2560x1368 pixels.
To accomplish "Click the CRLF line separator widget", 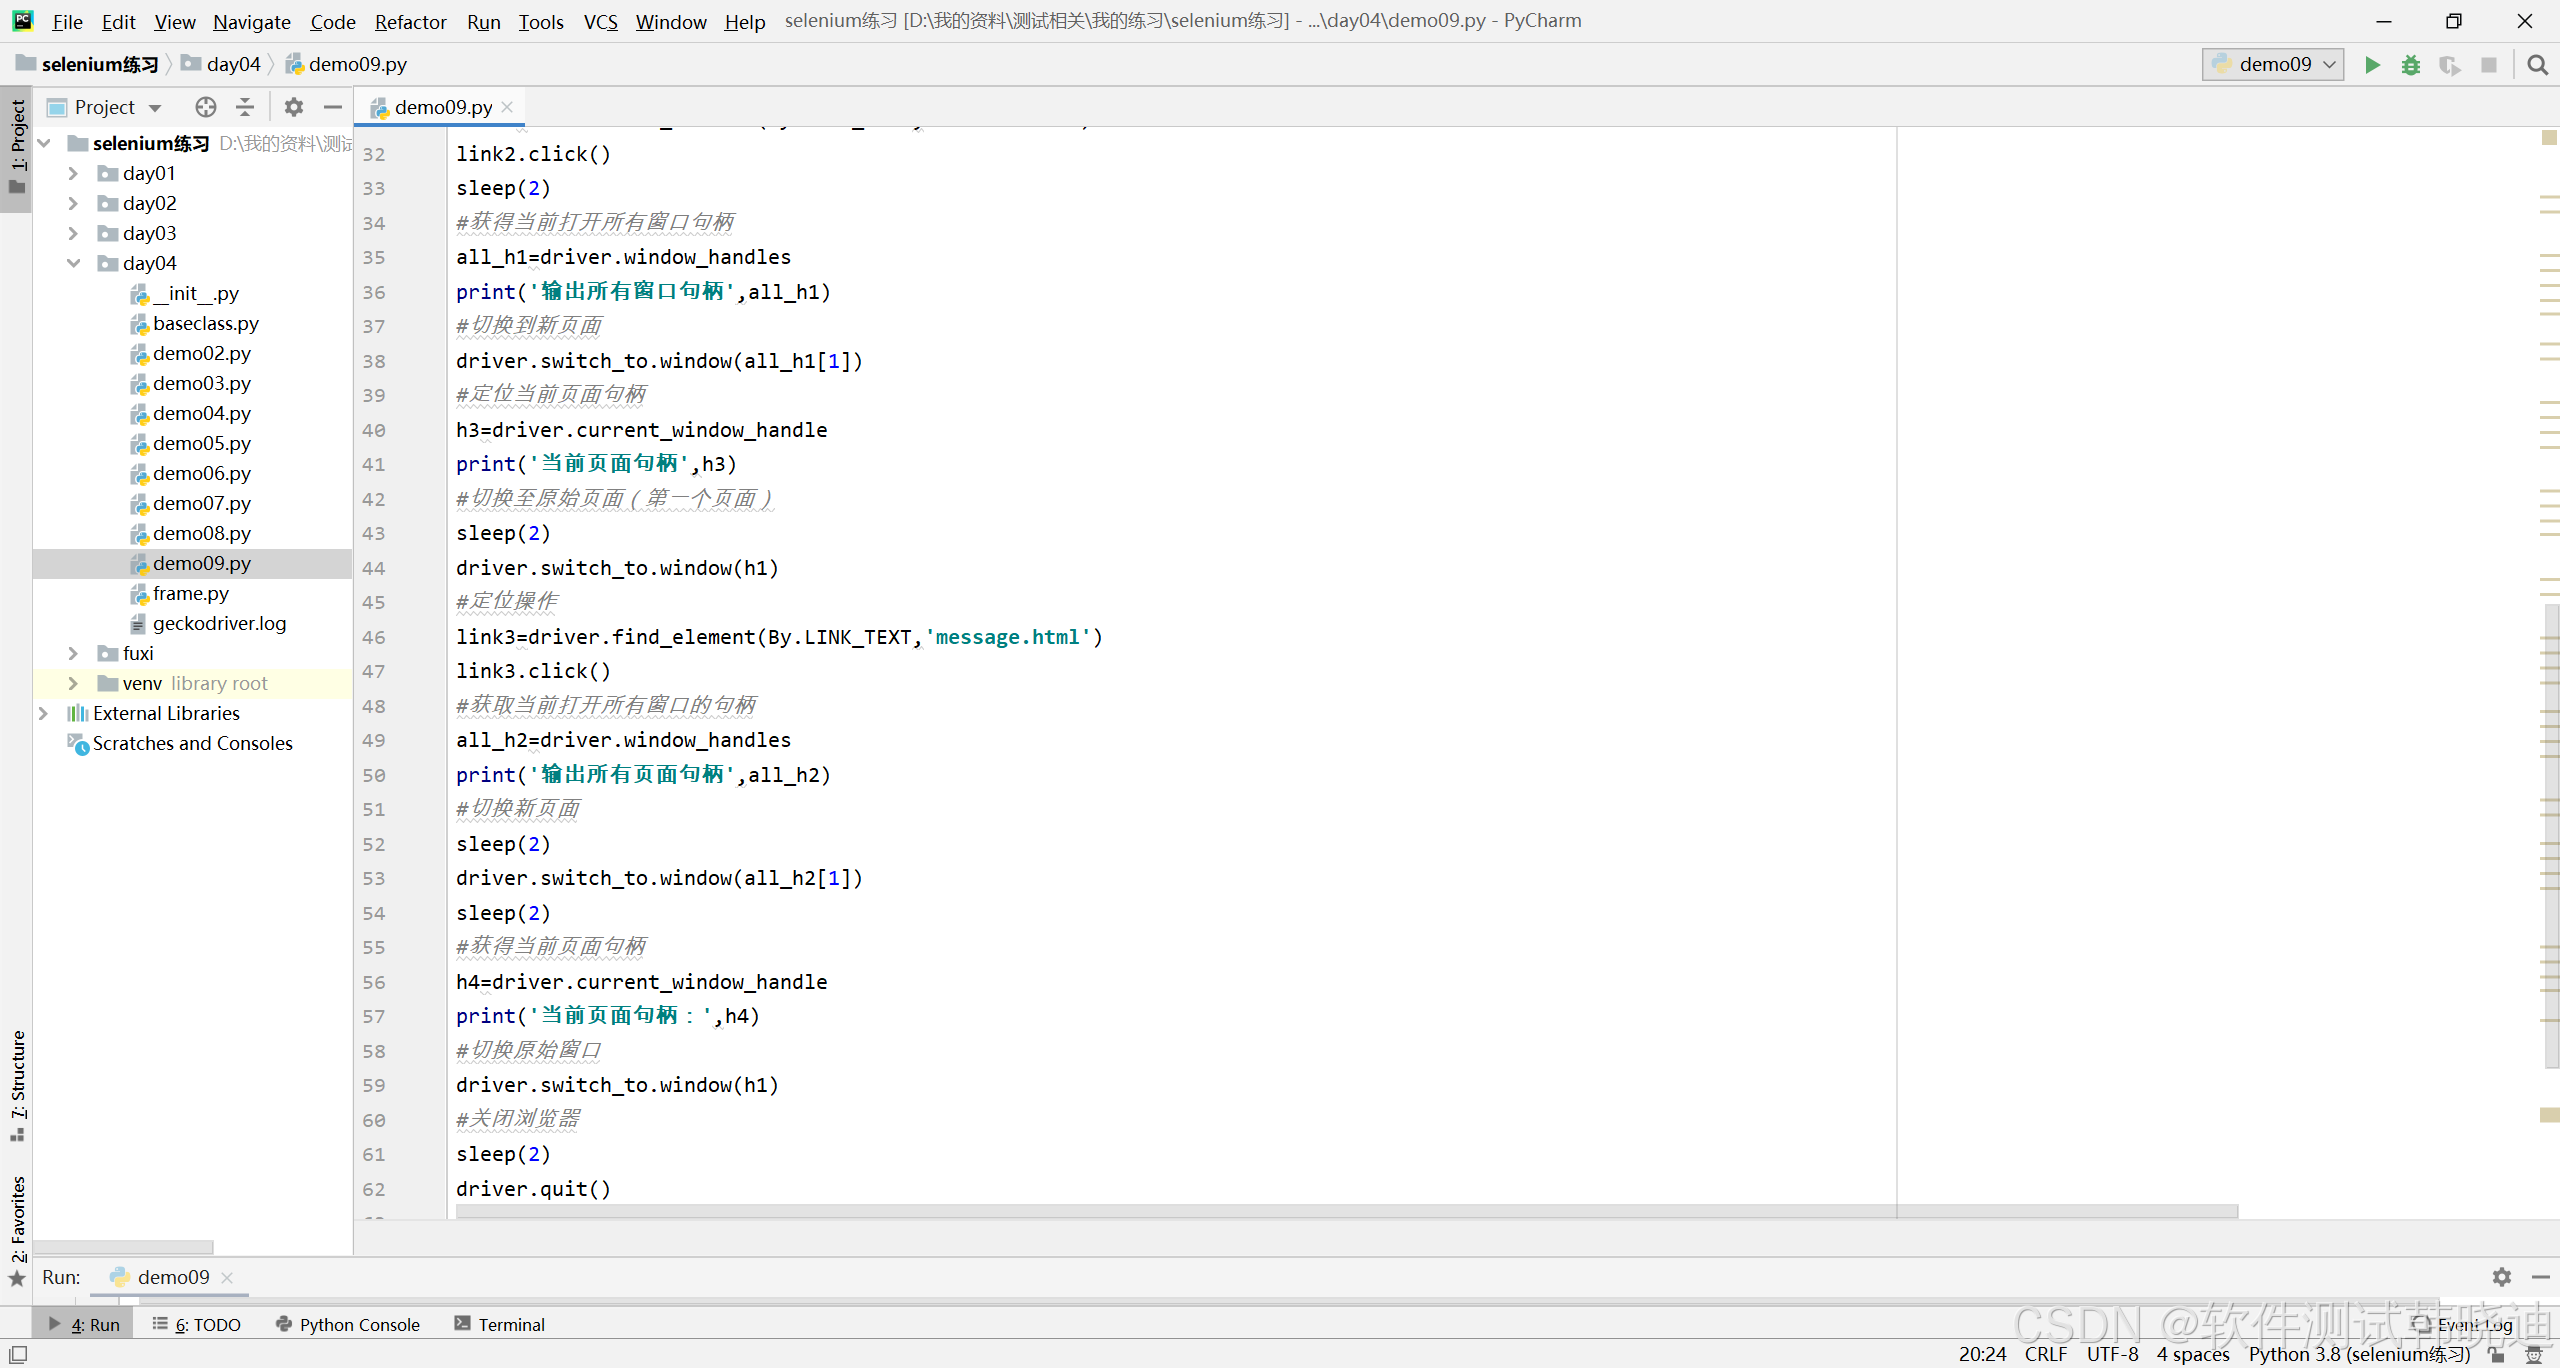I will [2045, 1354].
